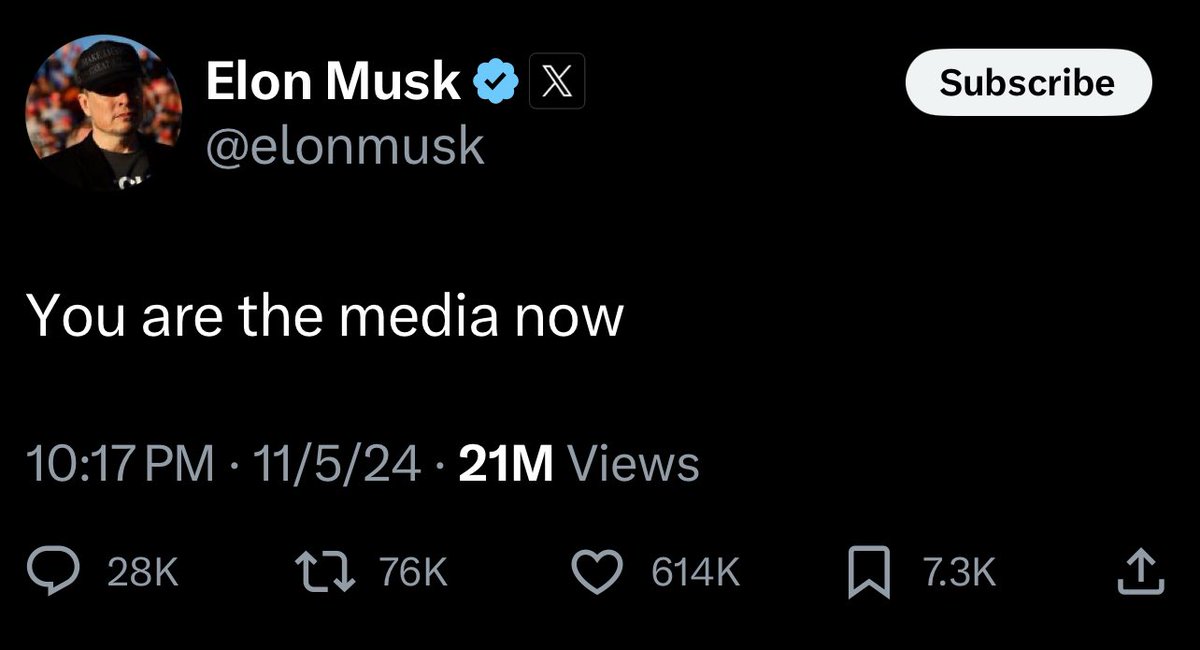
Task: Click the reply speech bubble icon
Action: [59, 573]
